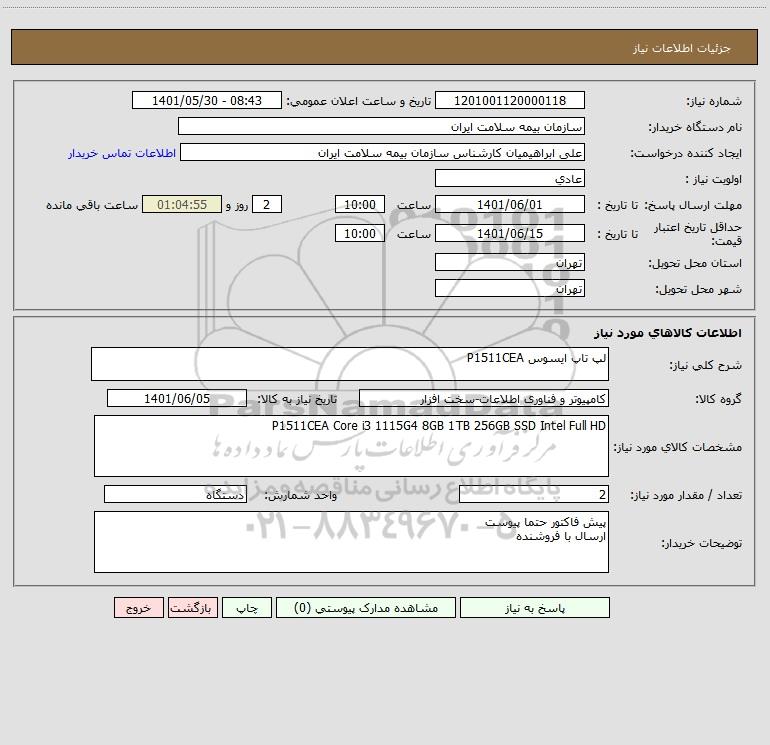Click the بازگشت back button
This screenshot has width=770, height=745.
click(192, 607)
